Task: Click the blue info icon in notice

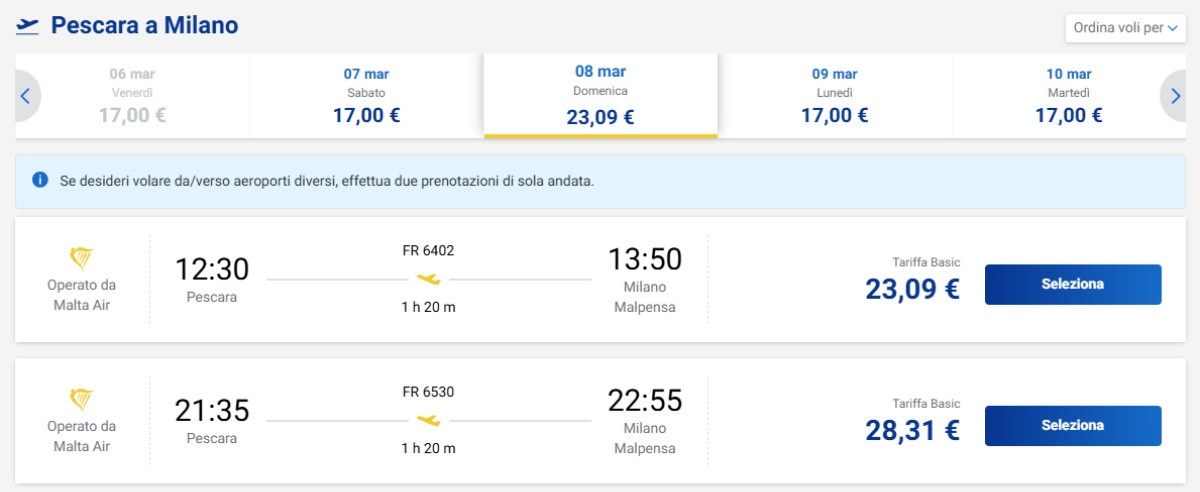Action: 40,180
